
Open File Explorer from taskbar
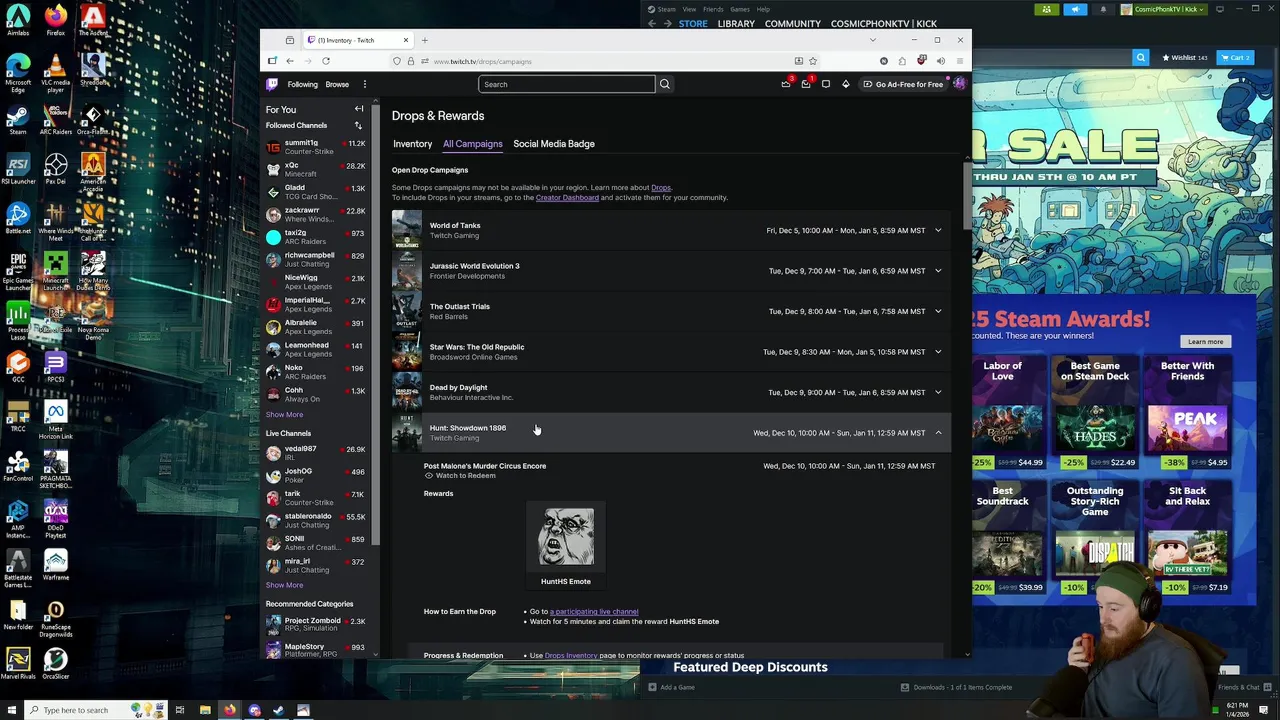point(205,710)
